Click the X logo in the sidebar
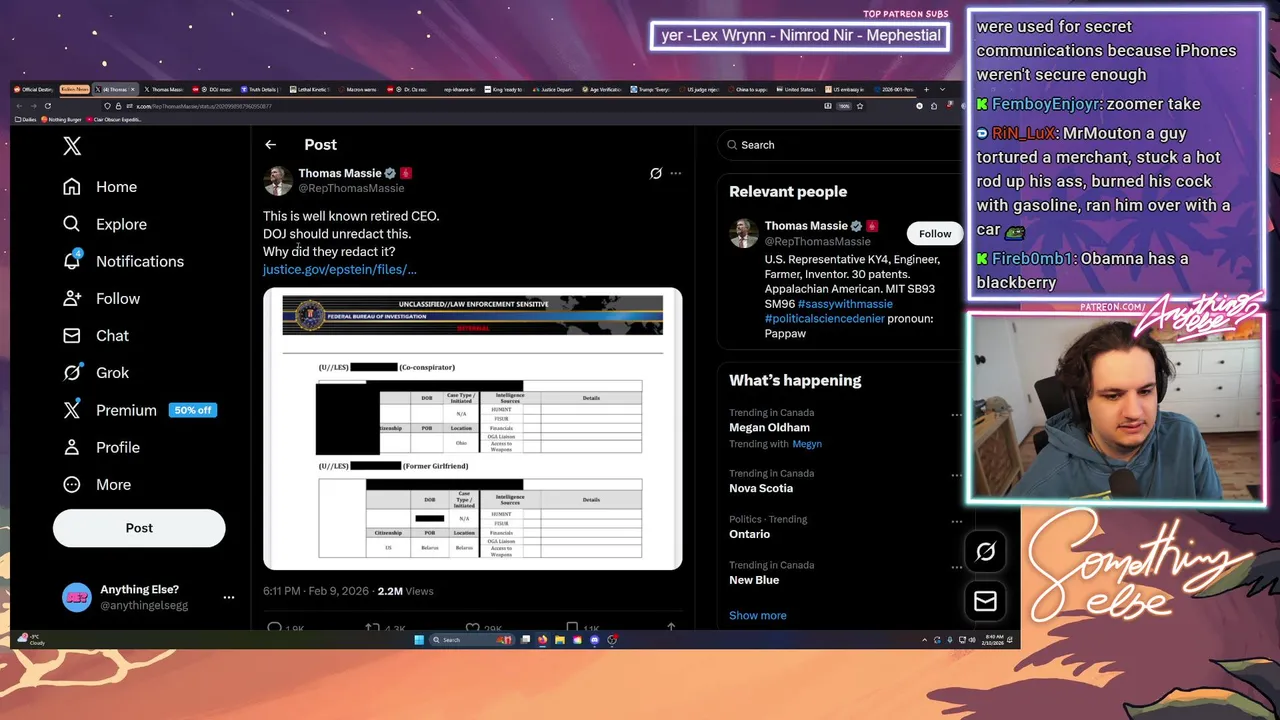 coord(72,146)
